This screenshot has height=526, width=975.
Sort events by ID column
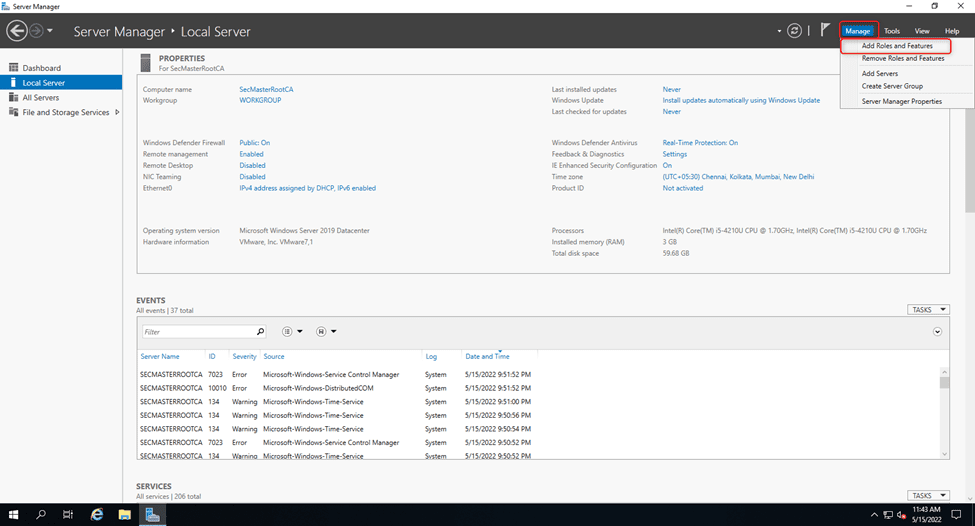[212, 356]
